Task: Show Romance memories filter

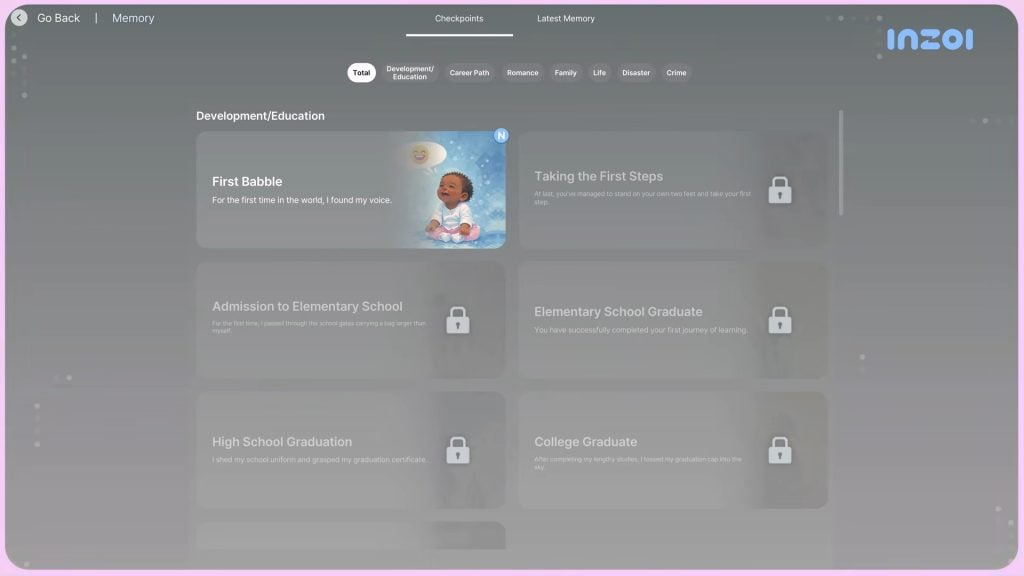Action: (522, 73)
